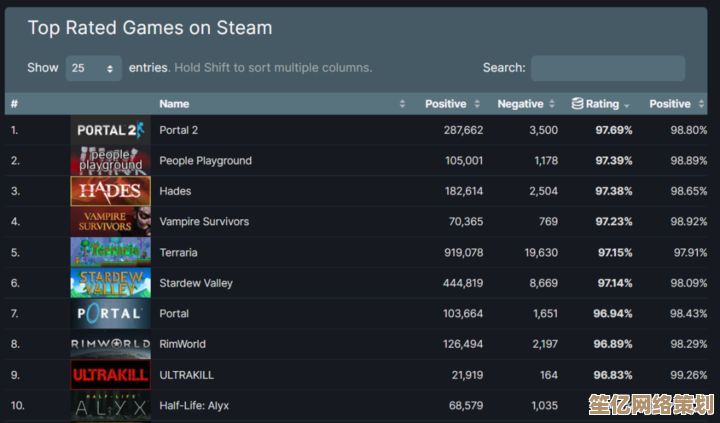Select RimWorld rating 96.89%

click(x=613, y=344)
